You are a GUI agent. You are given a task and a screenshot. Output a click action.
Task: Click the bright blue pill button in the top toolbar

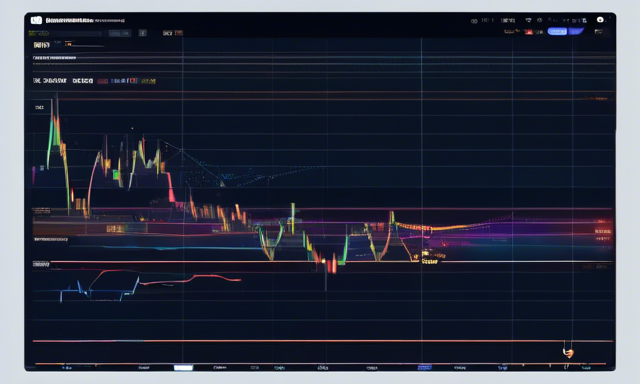[557, 31]
